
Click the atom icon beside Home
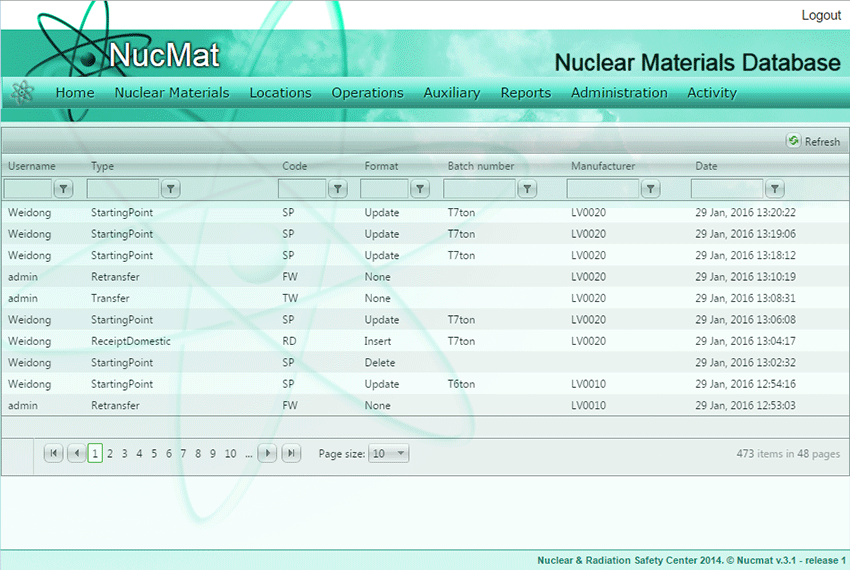click(22, 92)
